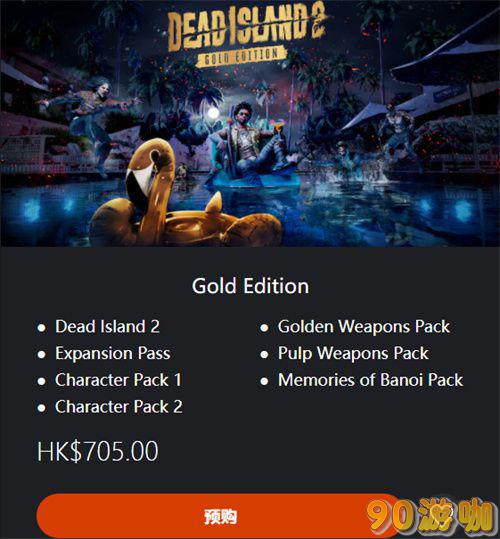Click the HK$705.00 price label
Screen dimensions: 500x539
tap(98, 451)
